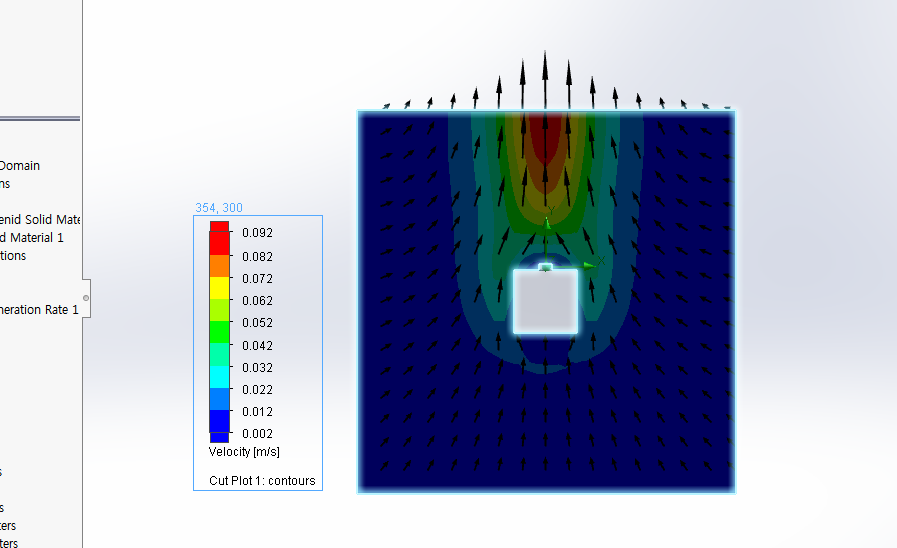Click the green X axis arrow of the triad
Screen dimensions: 897x548
click(589, 265)
